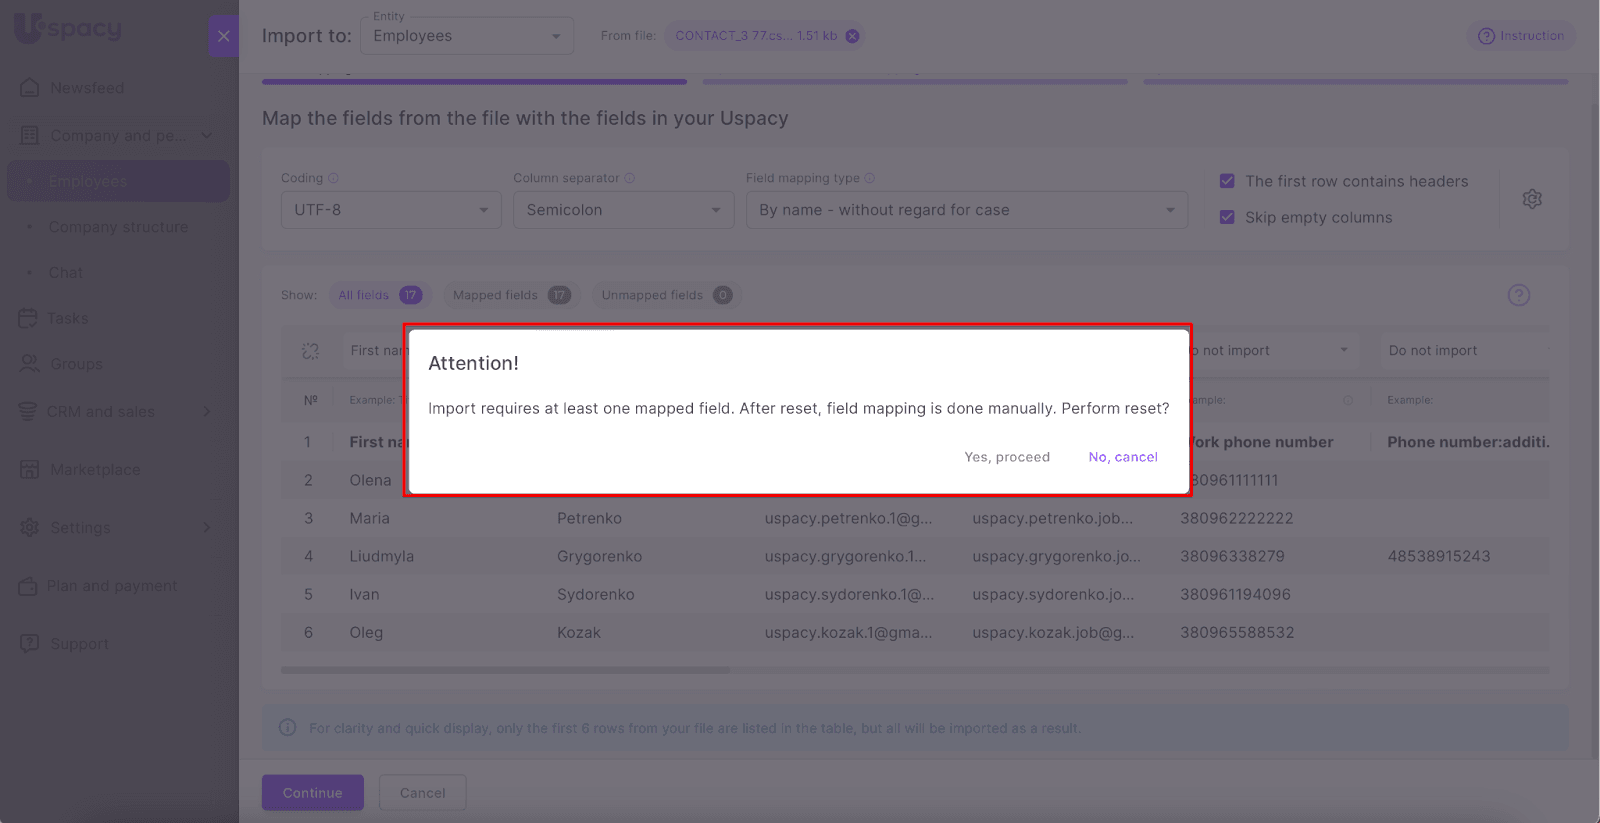Open the Instruction help link
Image resolution: width=1600 pixels, height=823 pixels.
pos(1521,36)
